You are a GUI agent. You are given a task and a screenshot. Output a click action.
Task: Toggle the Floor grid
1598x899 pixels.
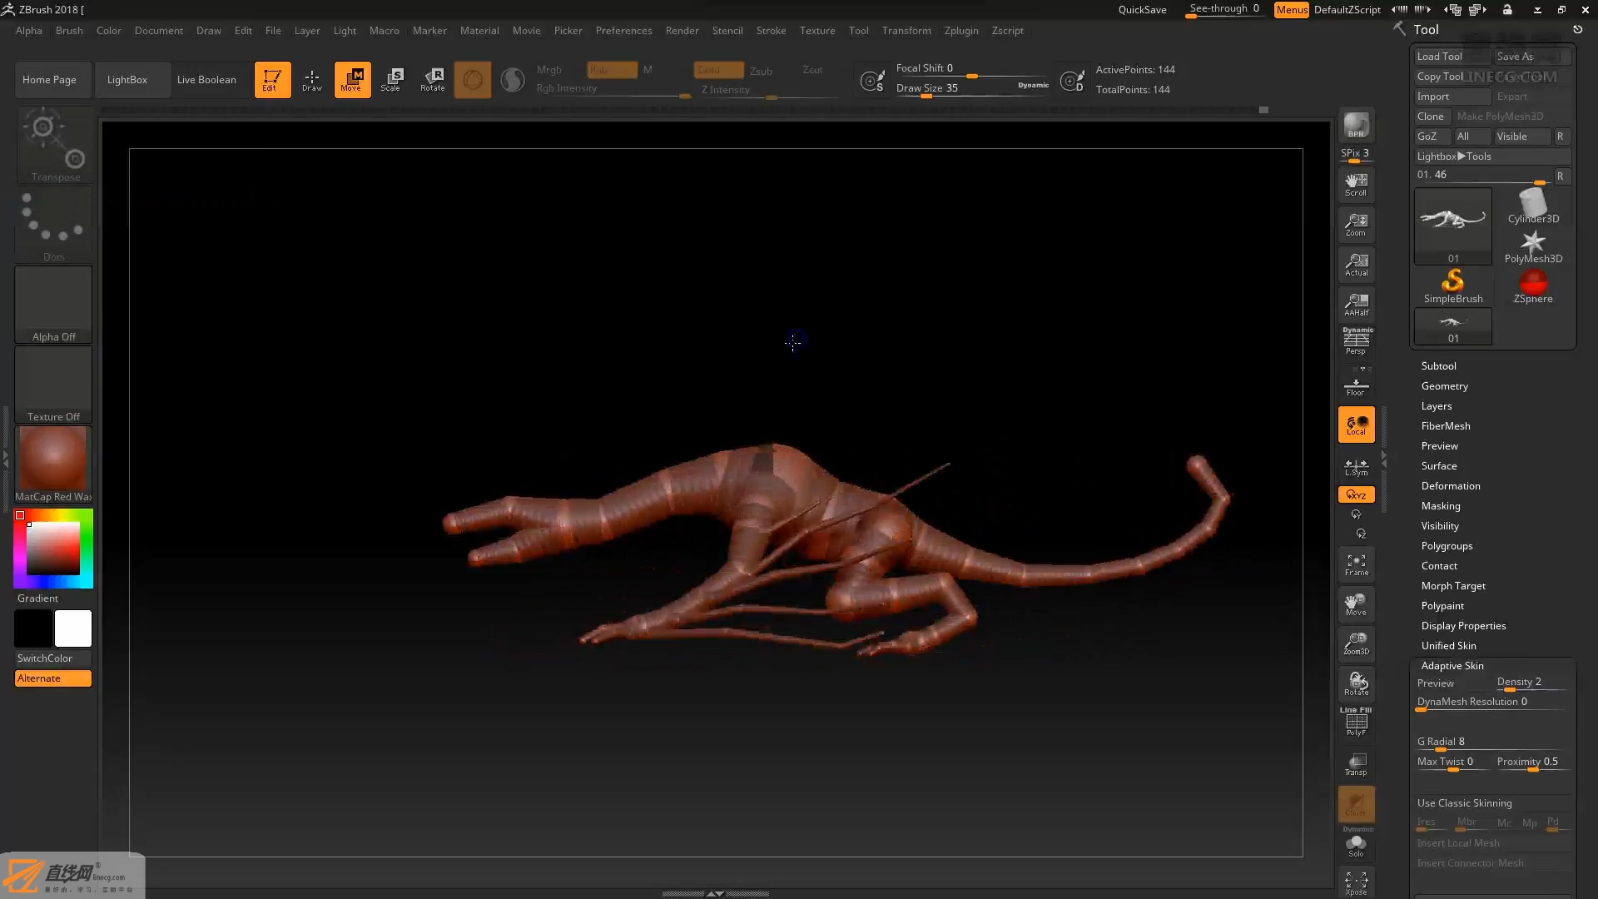[1356, 384]
